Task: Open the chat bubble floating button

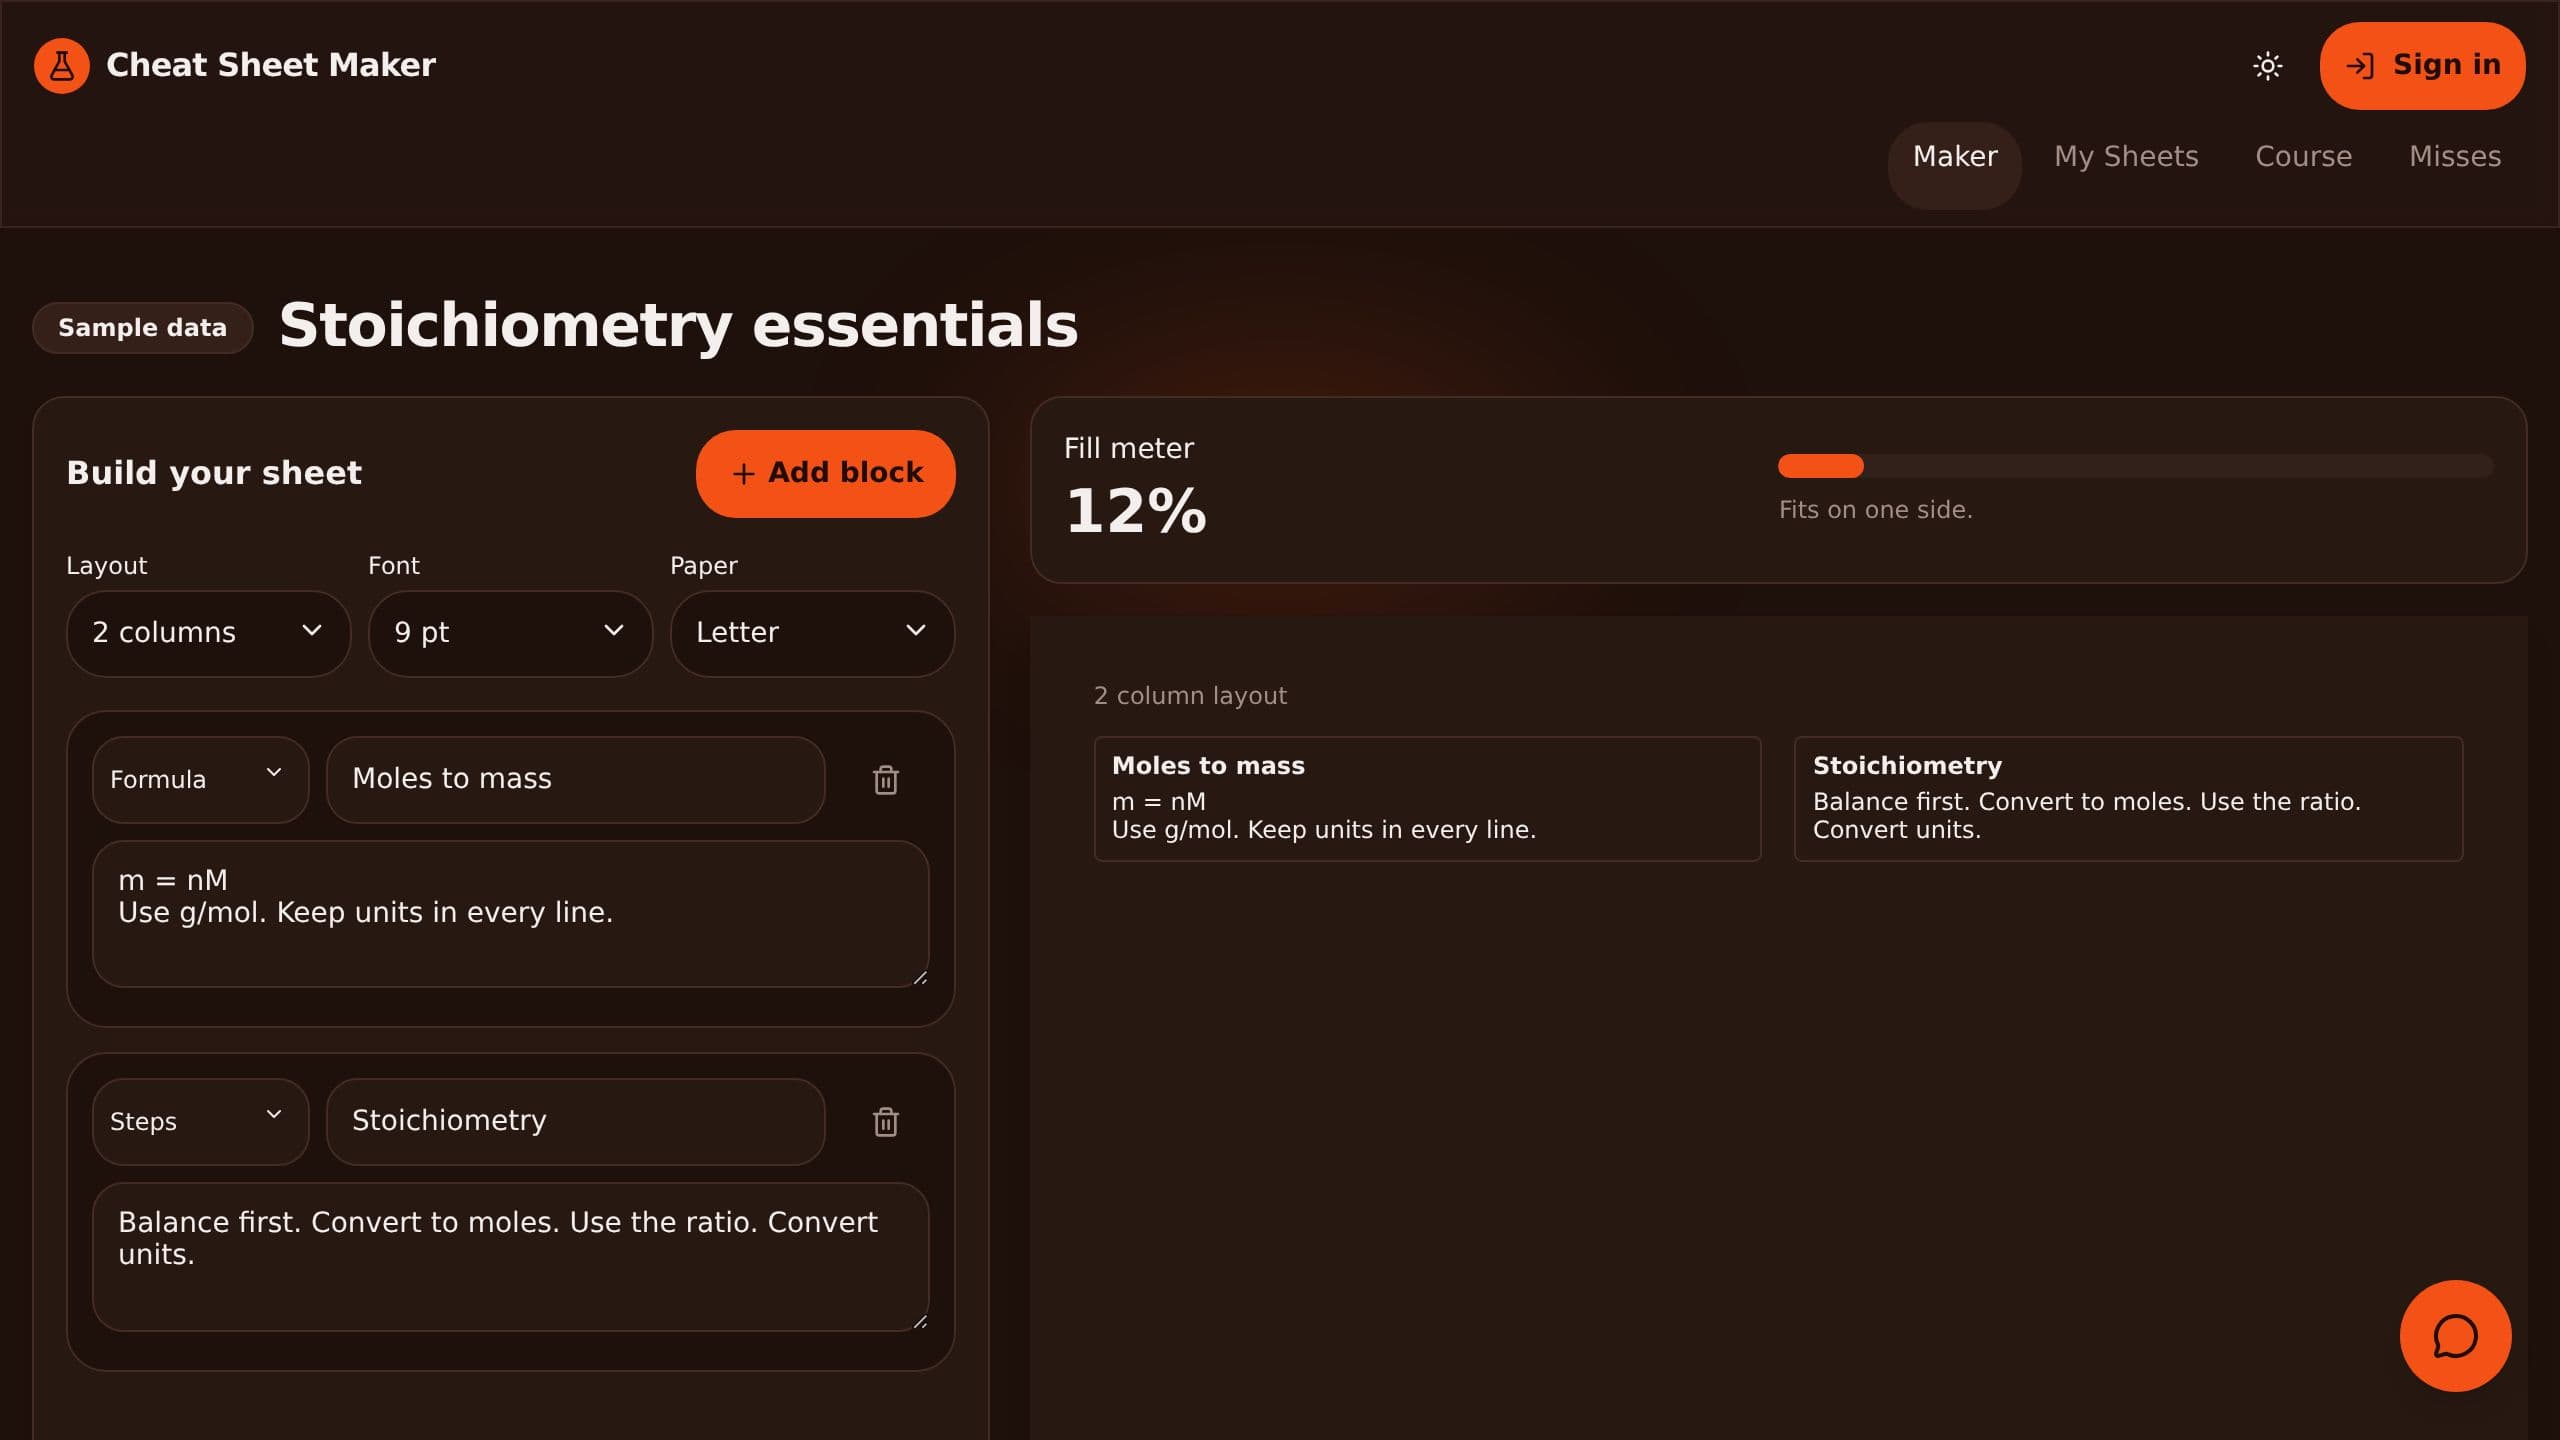Action: click(x=2455, y=1336)
